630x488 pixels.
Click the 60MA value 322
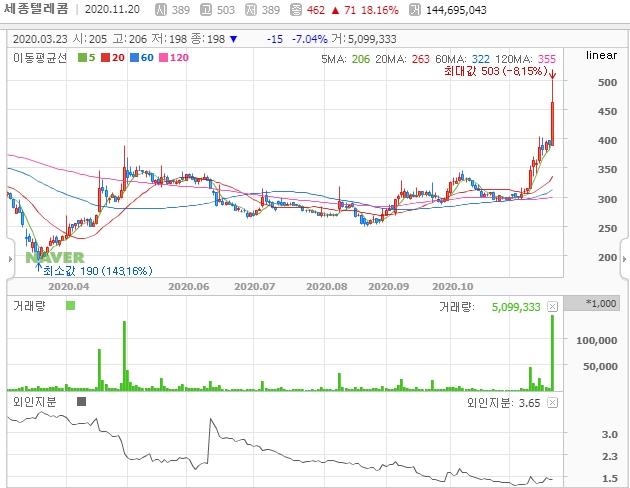click(481, 59)
